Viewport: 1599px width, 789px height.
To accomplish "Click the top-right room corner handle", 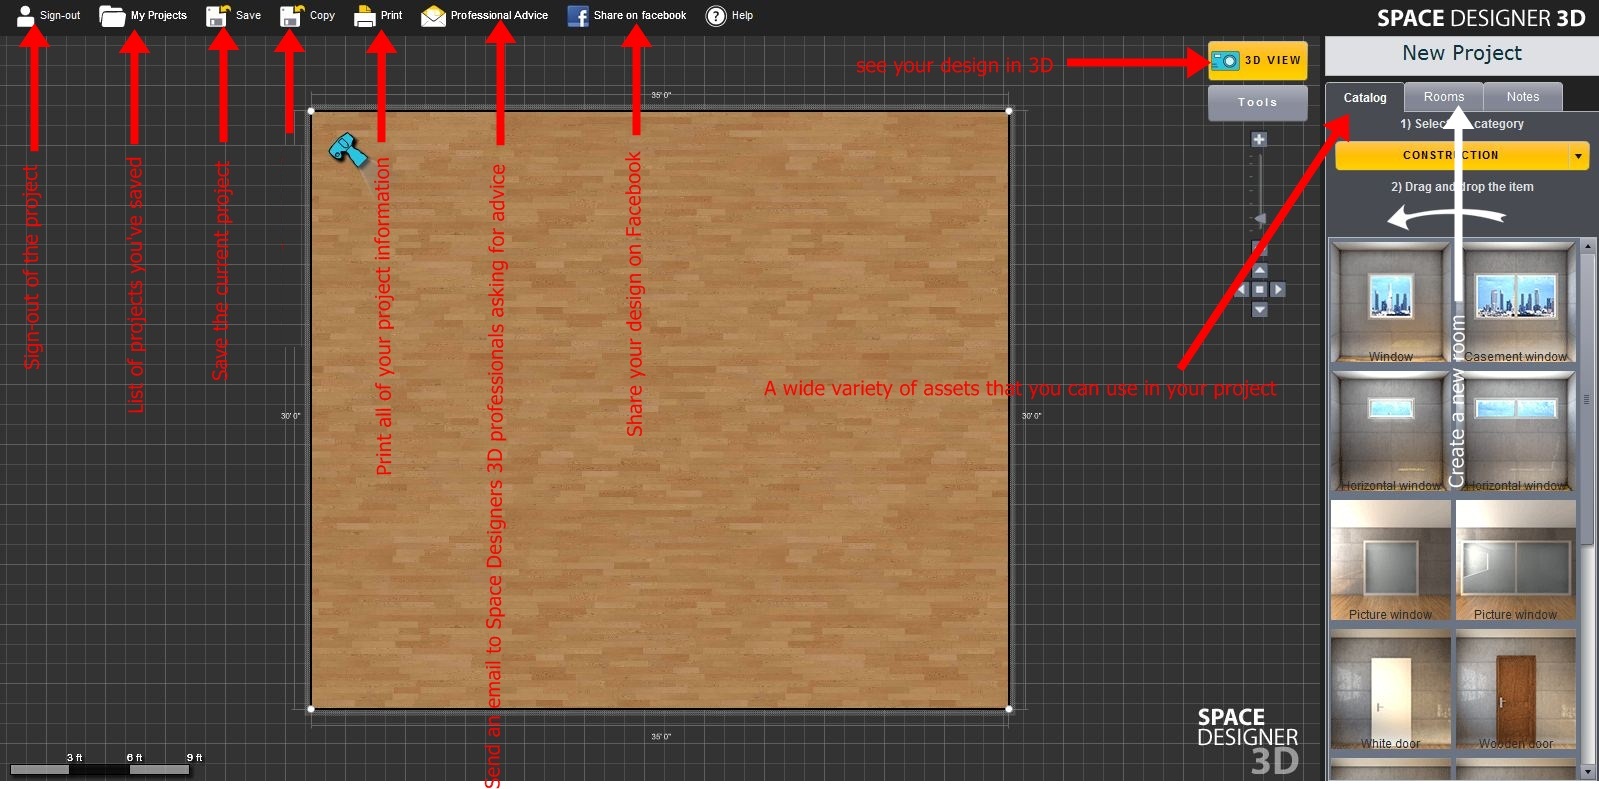I will tap(1009, 111).
